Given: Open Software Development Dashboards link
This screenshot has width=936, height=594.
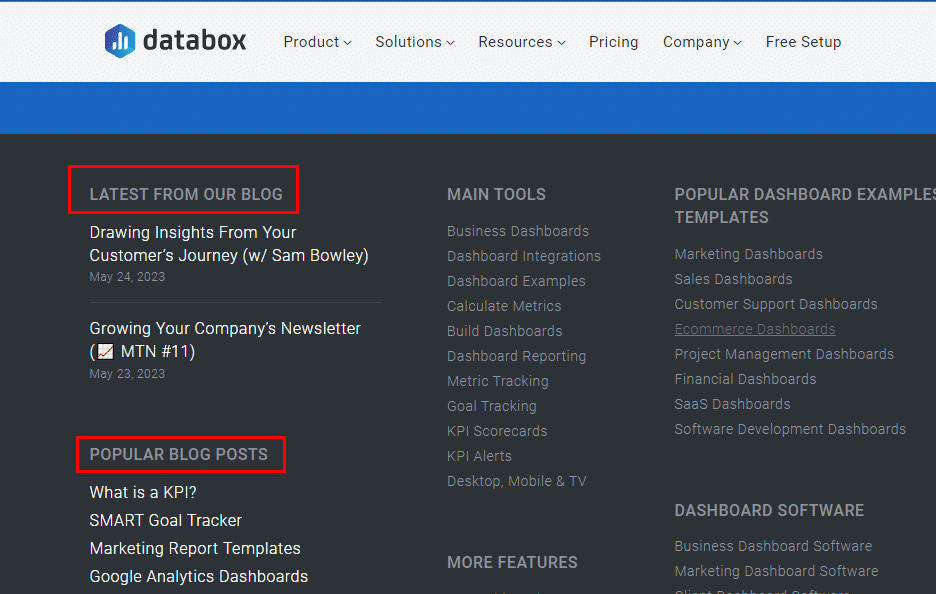Looking at the screenshot, I should (x=790, y=430).
